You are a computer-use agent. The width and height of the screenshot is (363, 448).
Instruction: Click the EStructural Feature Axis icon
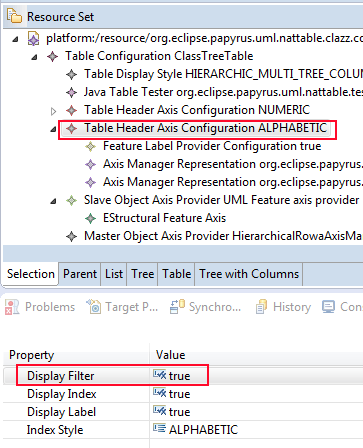91,218
